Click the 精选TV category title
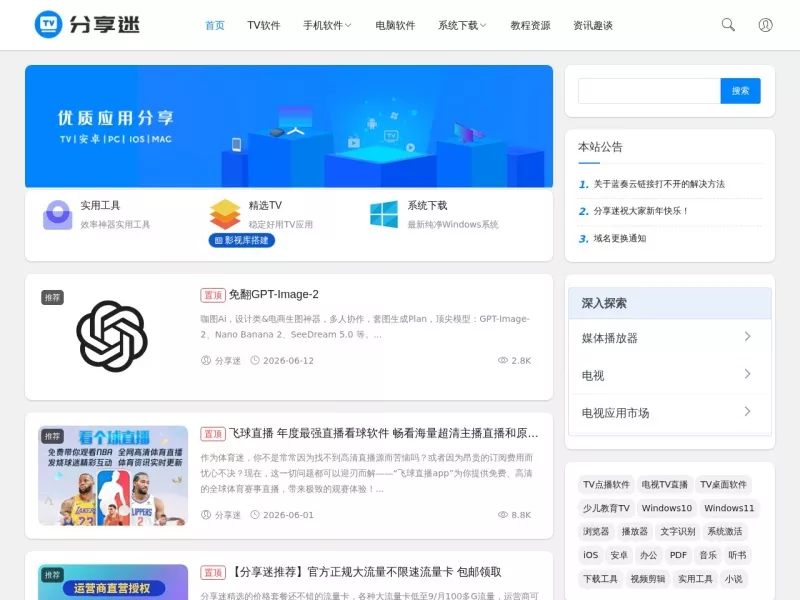 coord(265,205)
